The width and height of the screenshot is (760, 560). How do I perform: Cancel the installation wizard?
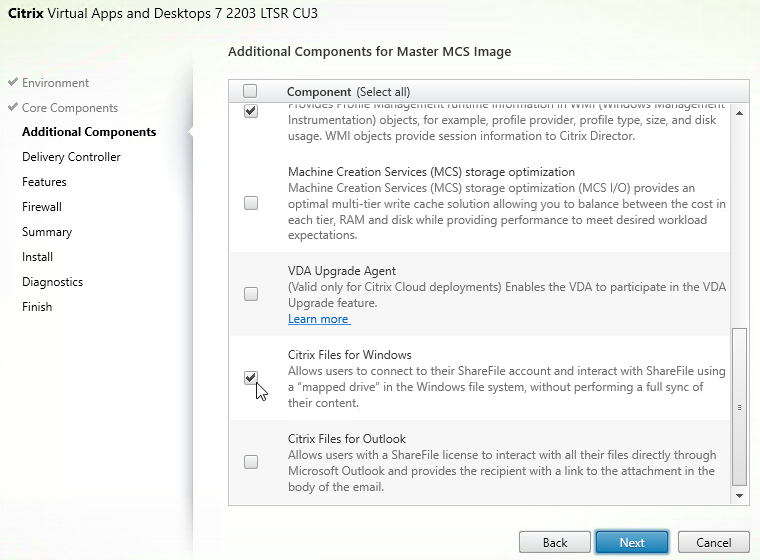[713, 542]
